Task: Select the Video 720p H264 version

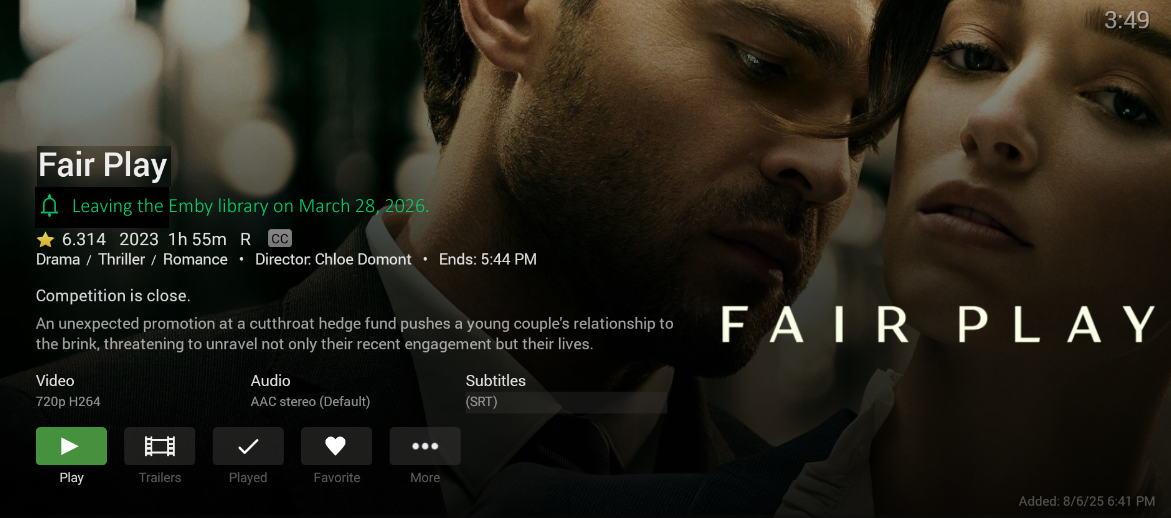Action: pos(68,402)
